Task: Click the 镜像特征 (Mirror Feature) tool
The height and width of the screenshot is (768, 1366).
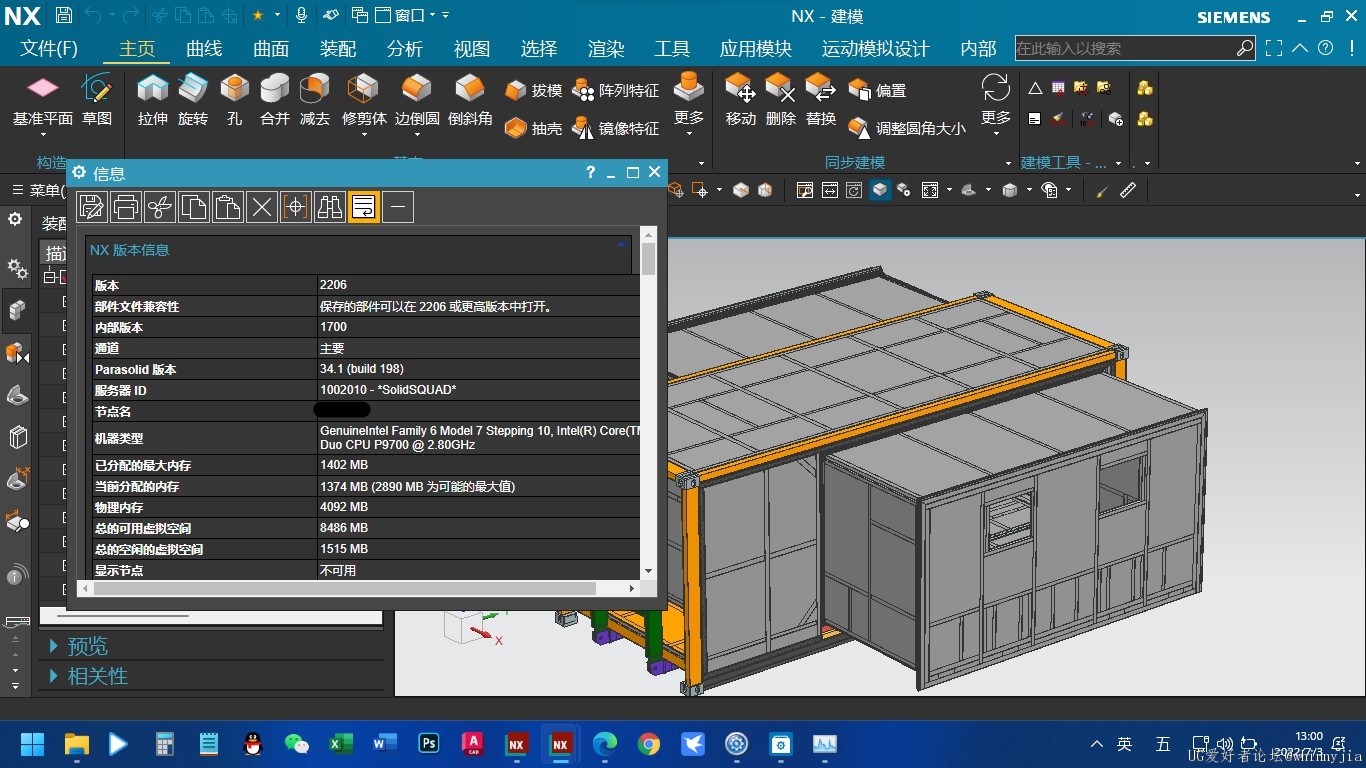Action: tap(616, 128)
